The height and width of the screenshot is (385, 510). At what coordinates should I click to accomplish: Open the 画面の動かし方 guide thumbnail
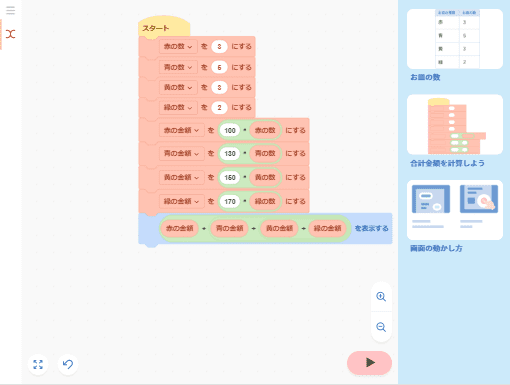(x=455, y=210)
